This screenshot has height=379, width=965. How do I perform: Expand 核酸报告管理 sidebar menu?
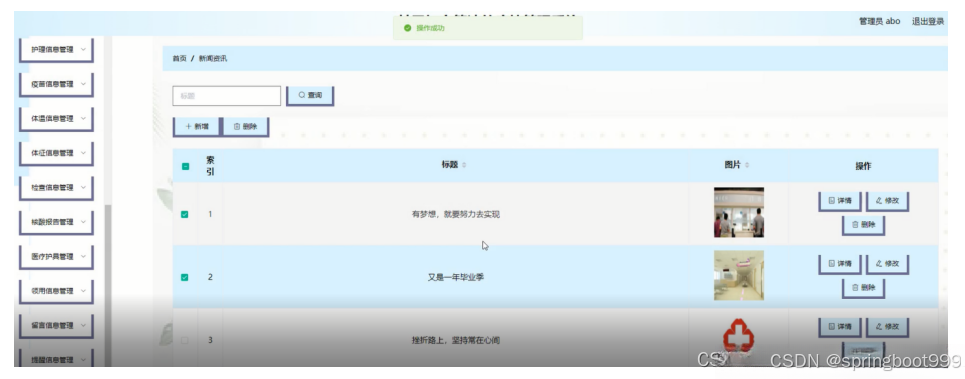pos(57,222)
